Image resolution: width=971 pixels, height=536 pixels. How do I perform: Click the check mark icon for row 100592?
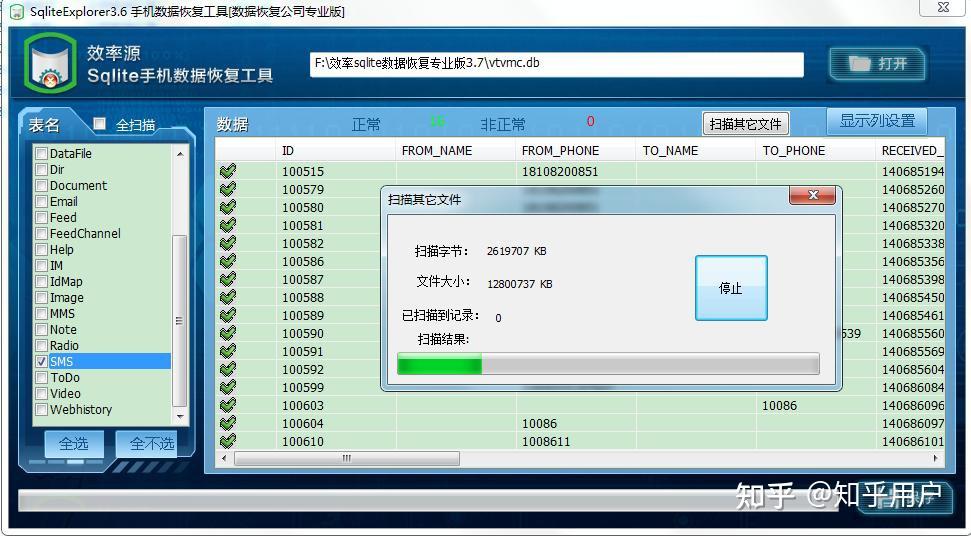point(228,368)
